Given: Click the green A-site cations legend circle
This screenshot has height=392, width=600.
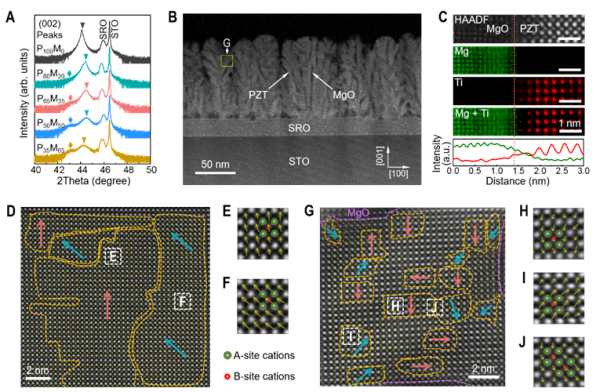Looking at the screenshot, I should pyautogui.click(x=227, y=355).
